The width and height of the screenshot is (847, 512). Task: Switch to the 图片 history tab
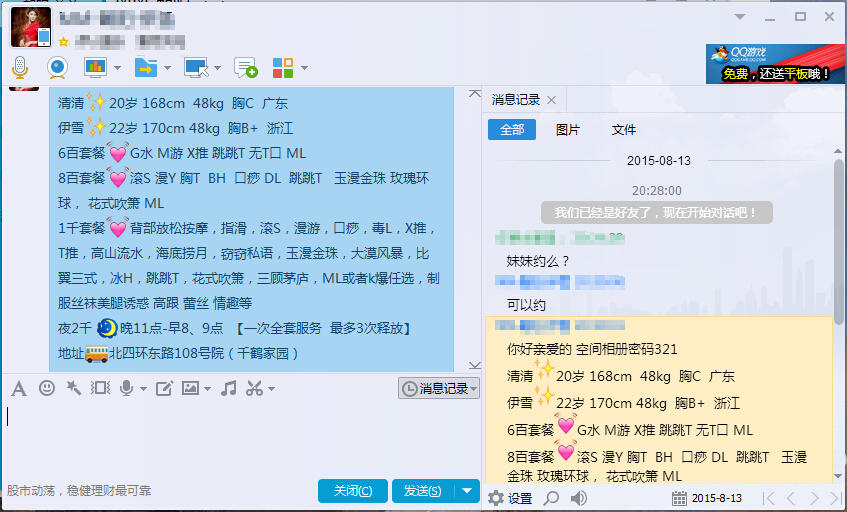click(568, 130)
